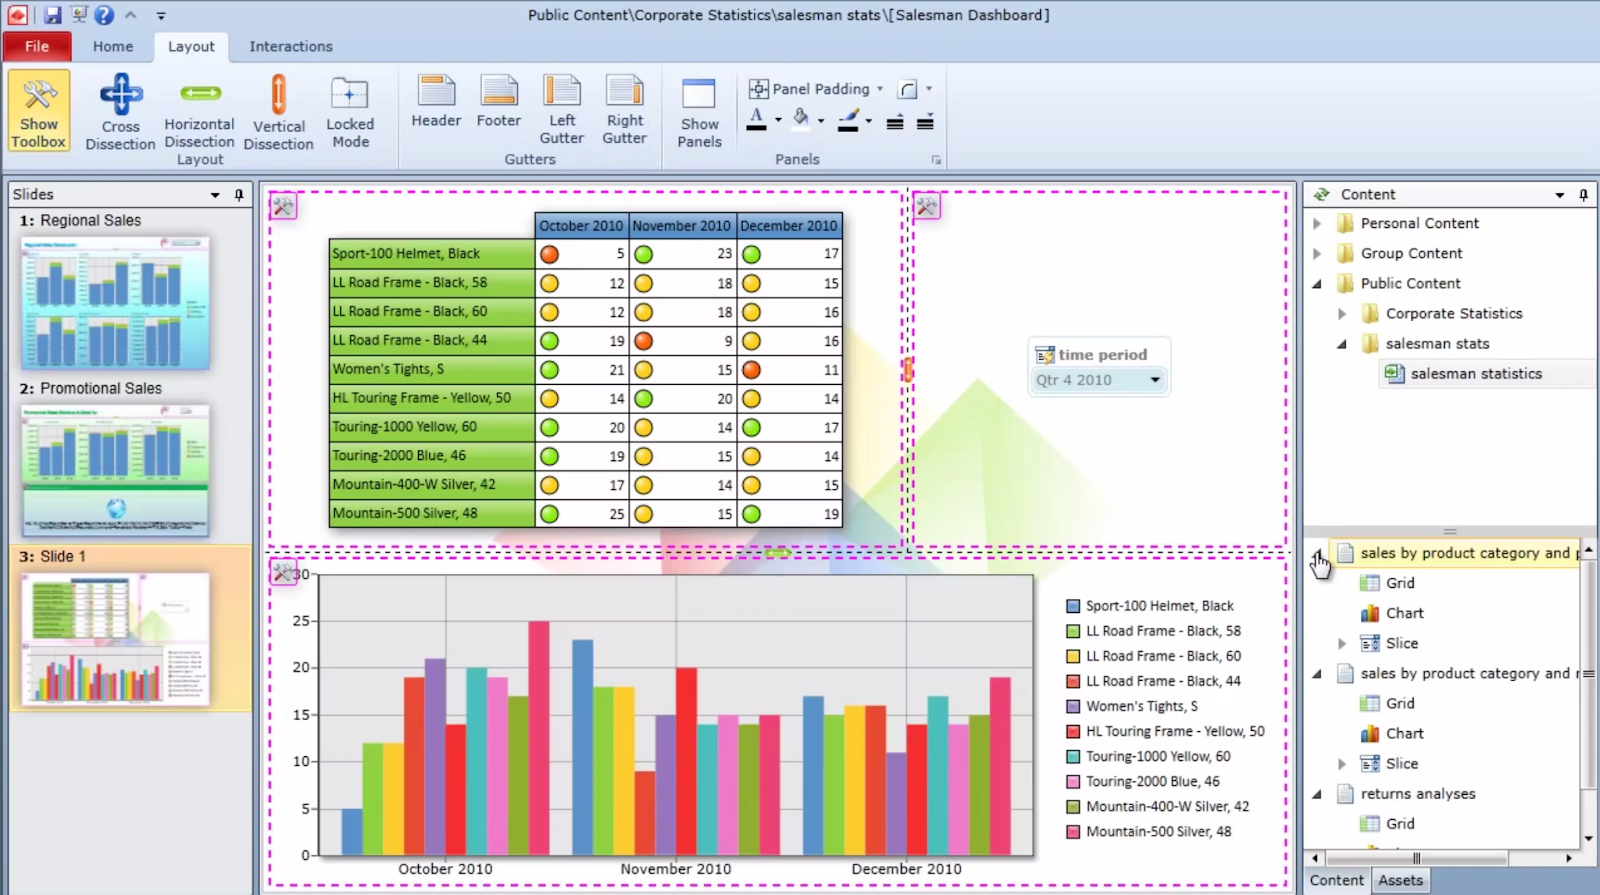The image size is (1600, 895).
Task: Add a Header gutter
Action: coord(436,102)
